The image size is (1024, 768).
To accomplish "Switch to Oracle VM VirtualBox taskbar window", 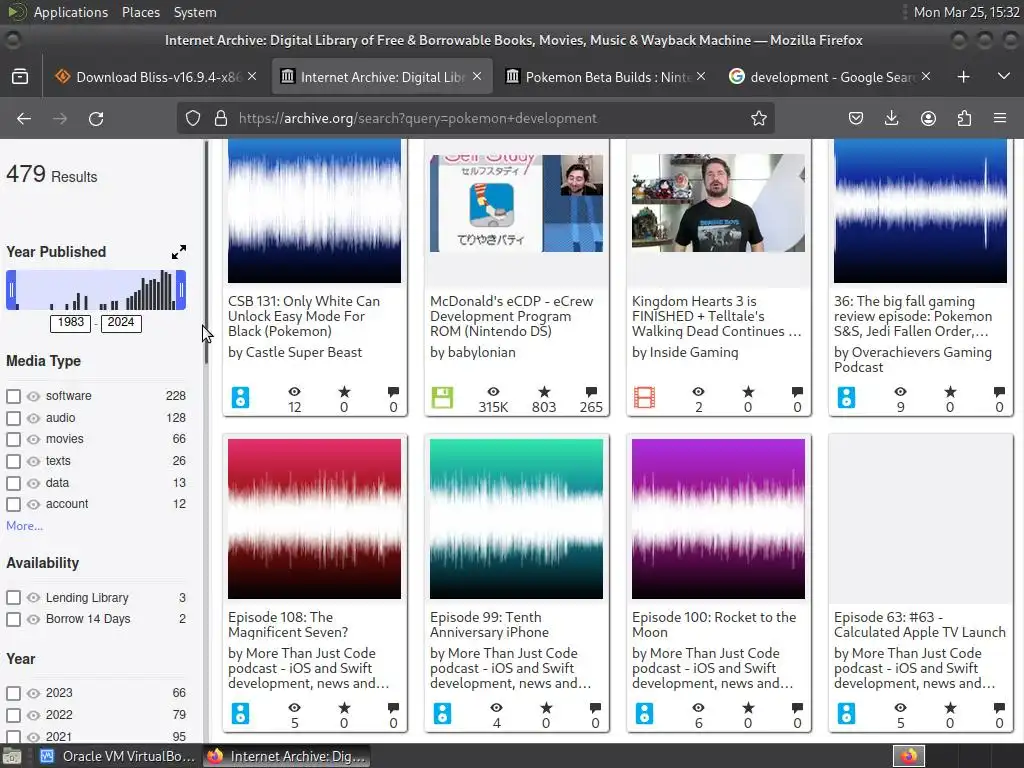I will coord(117,756).
